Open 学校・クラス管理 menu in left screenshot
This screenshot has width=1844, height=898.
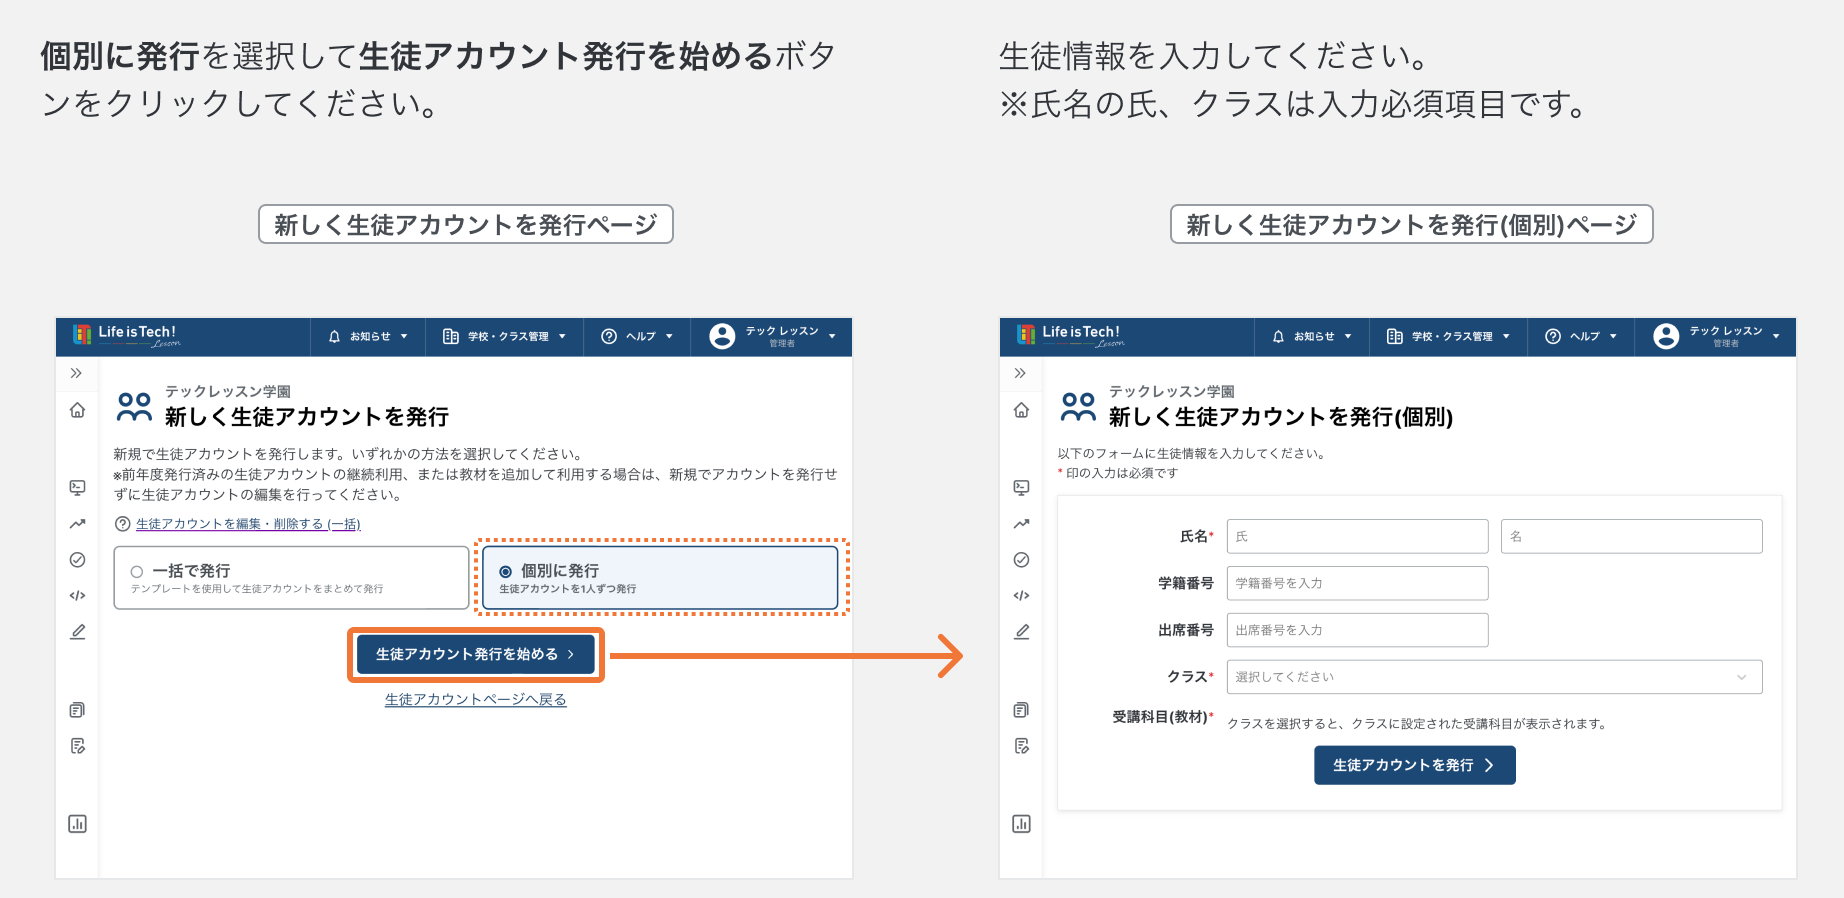[505, 337]
